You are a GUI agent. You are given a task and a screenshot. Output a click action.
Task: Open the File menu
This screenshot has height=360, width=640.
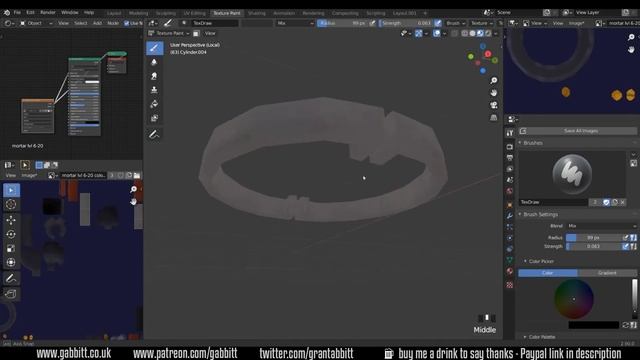click(x=17, y=13)
